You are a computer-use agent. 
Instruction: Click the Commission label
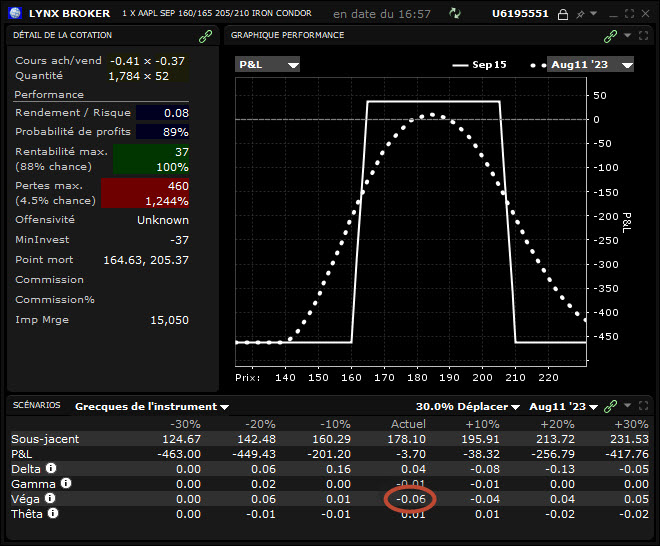(x=49, y=280)
